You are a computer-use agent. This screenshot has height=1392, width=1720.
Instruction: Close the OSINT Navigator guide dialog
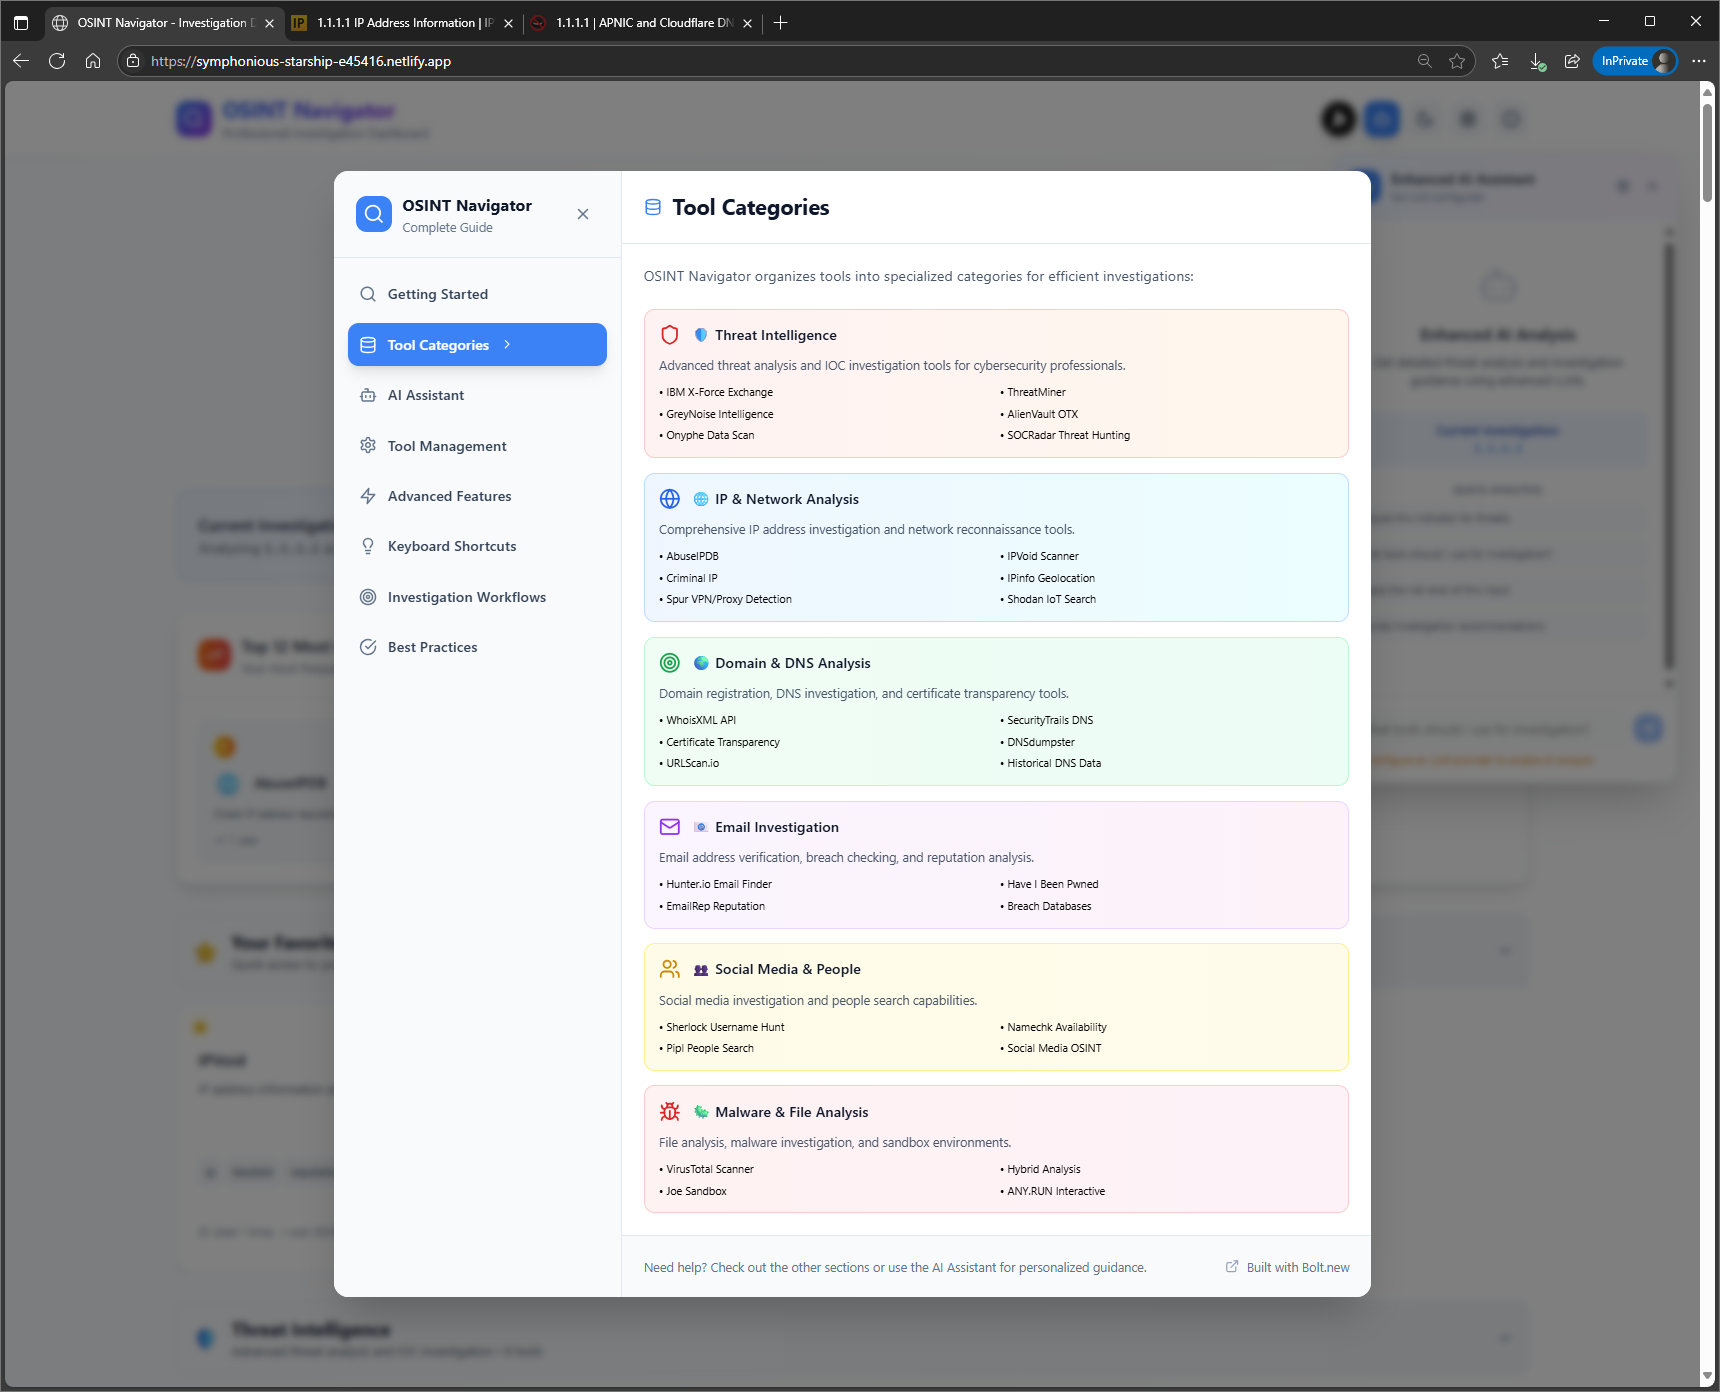(583, 214)
